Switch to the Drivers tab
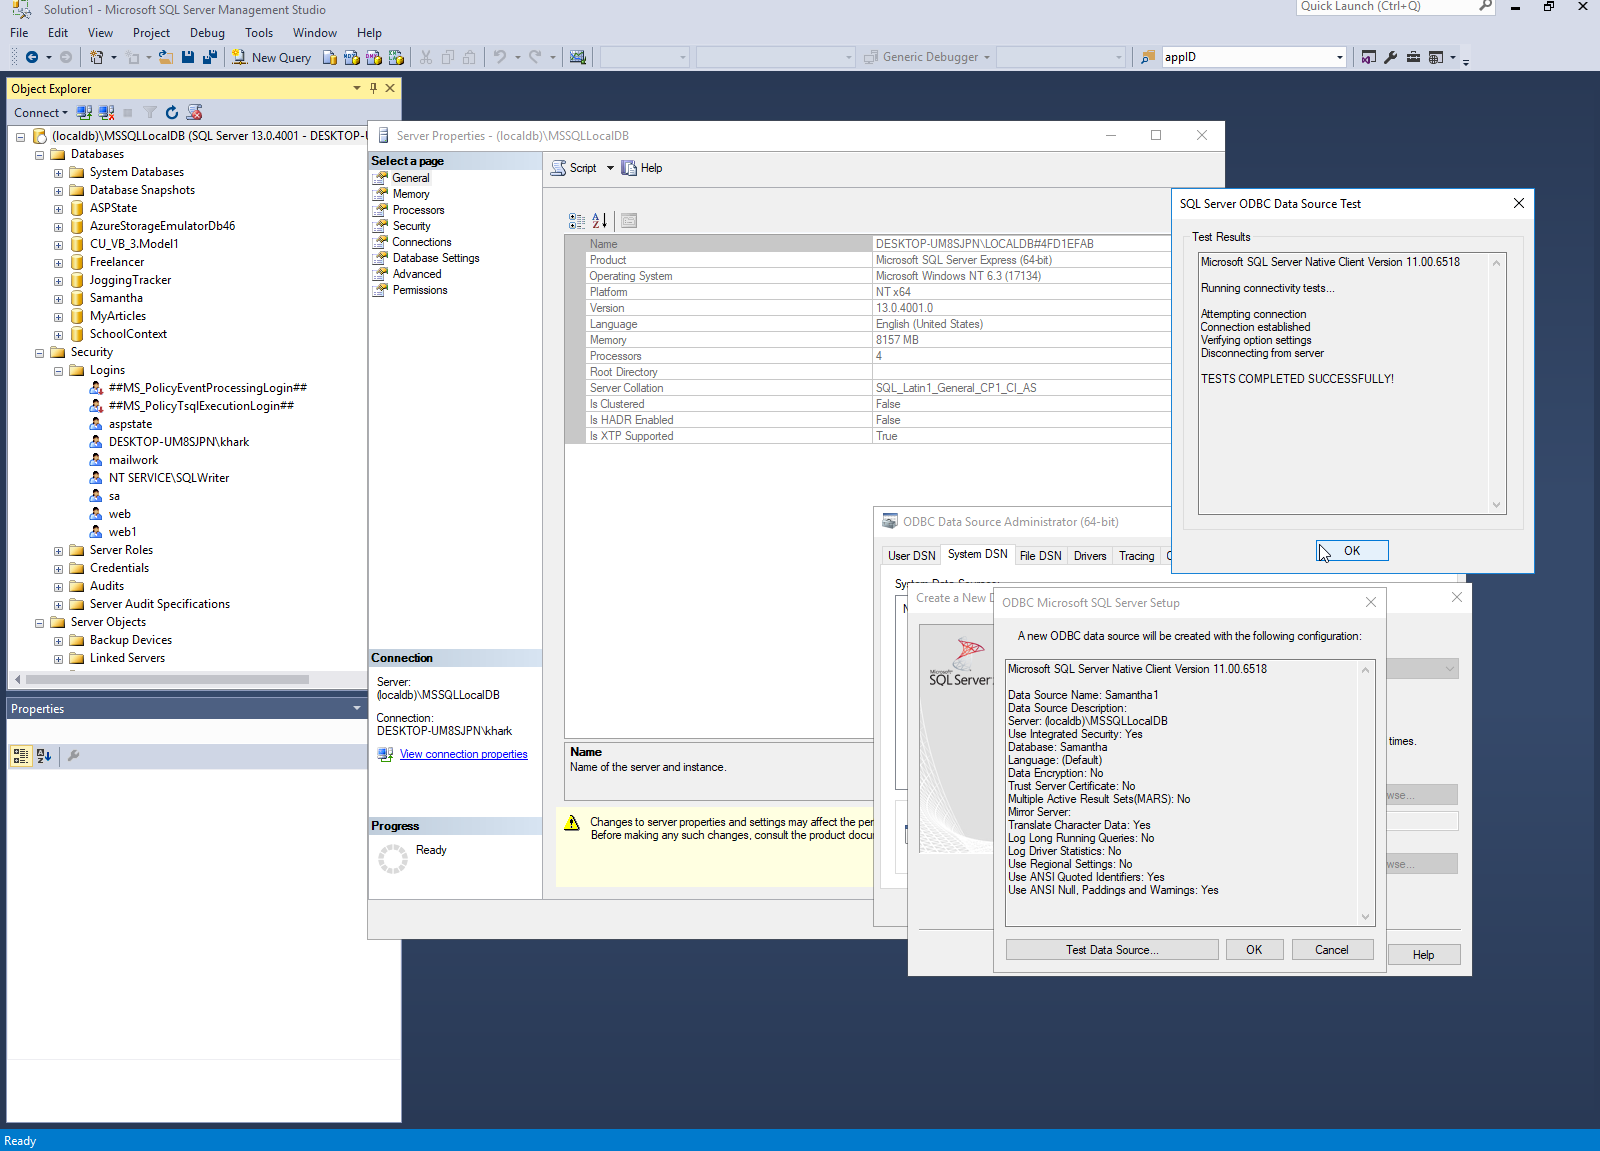 (x=1090, y=556)
